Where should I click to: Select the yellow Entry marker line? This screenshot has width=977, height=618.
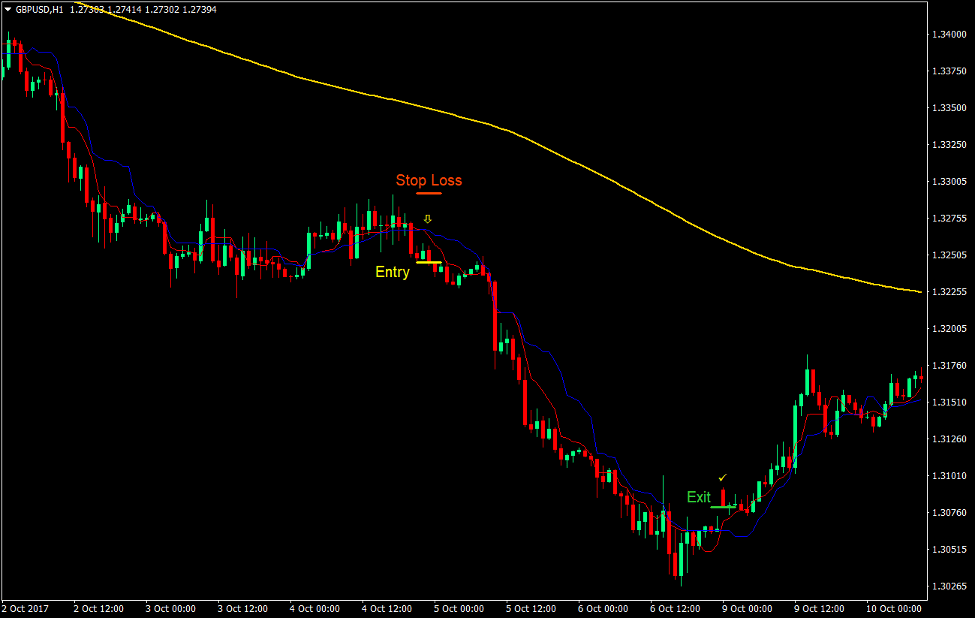point(431,260)
